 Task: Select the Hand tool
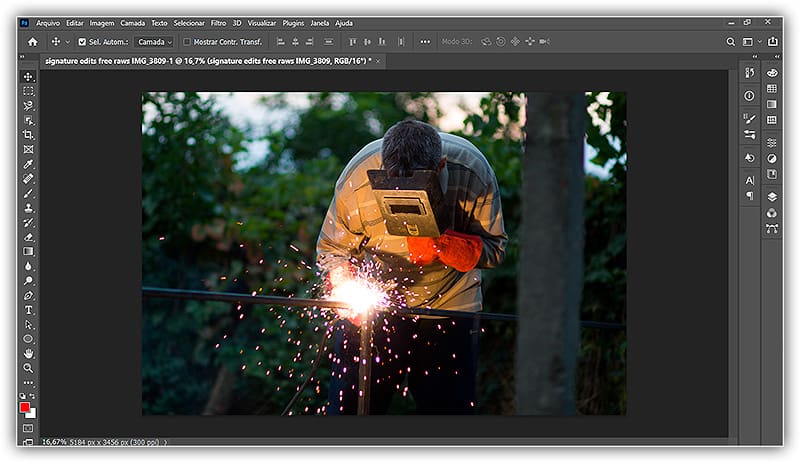[x=28, y=353]
